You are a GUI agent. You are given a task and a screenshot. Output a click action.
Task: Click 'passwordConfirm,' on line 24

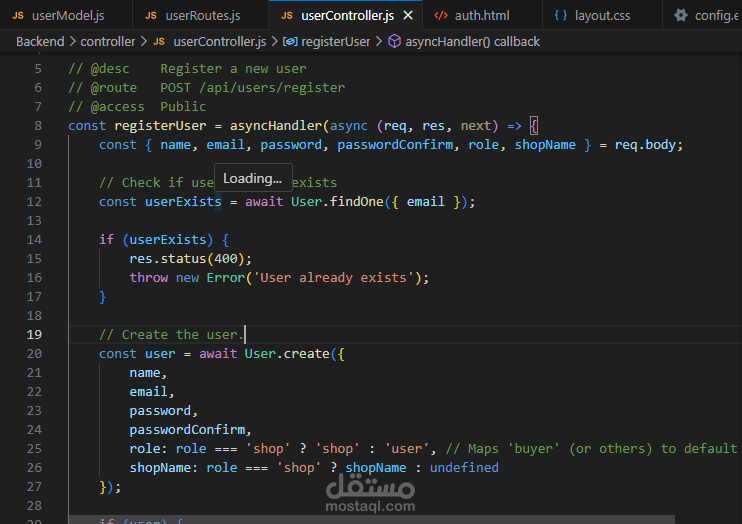(190, 430)
